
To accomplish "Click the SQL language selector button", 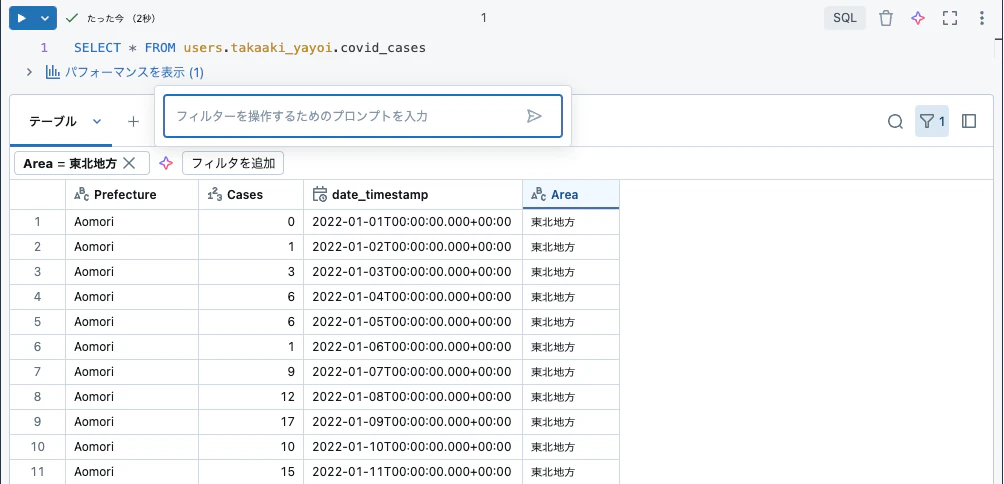I will 845,18.
